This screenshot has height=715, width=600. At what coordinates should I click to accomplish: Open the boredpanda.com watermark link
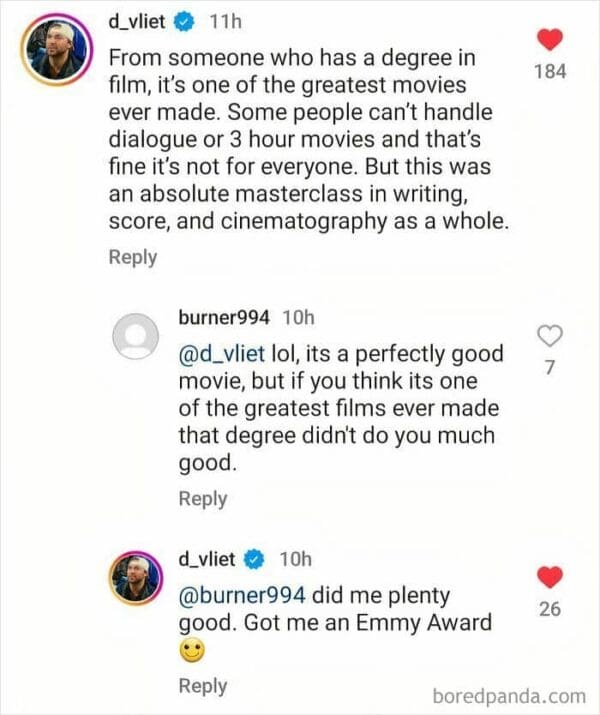[x=511, y=695]
